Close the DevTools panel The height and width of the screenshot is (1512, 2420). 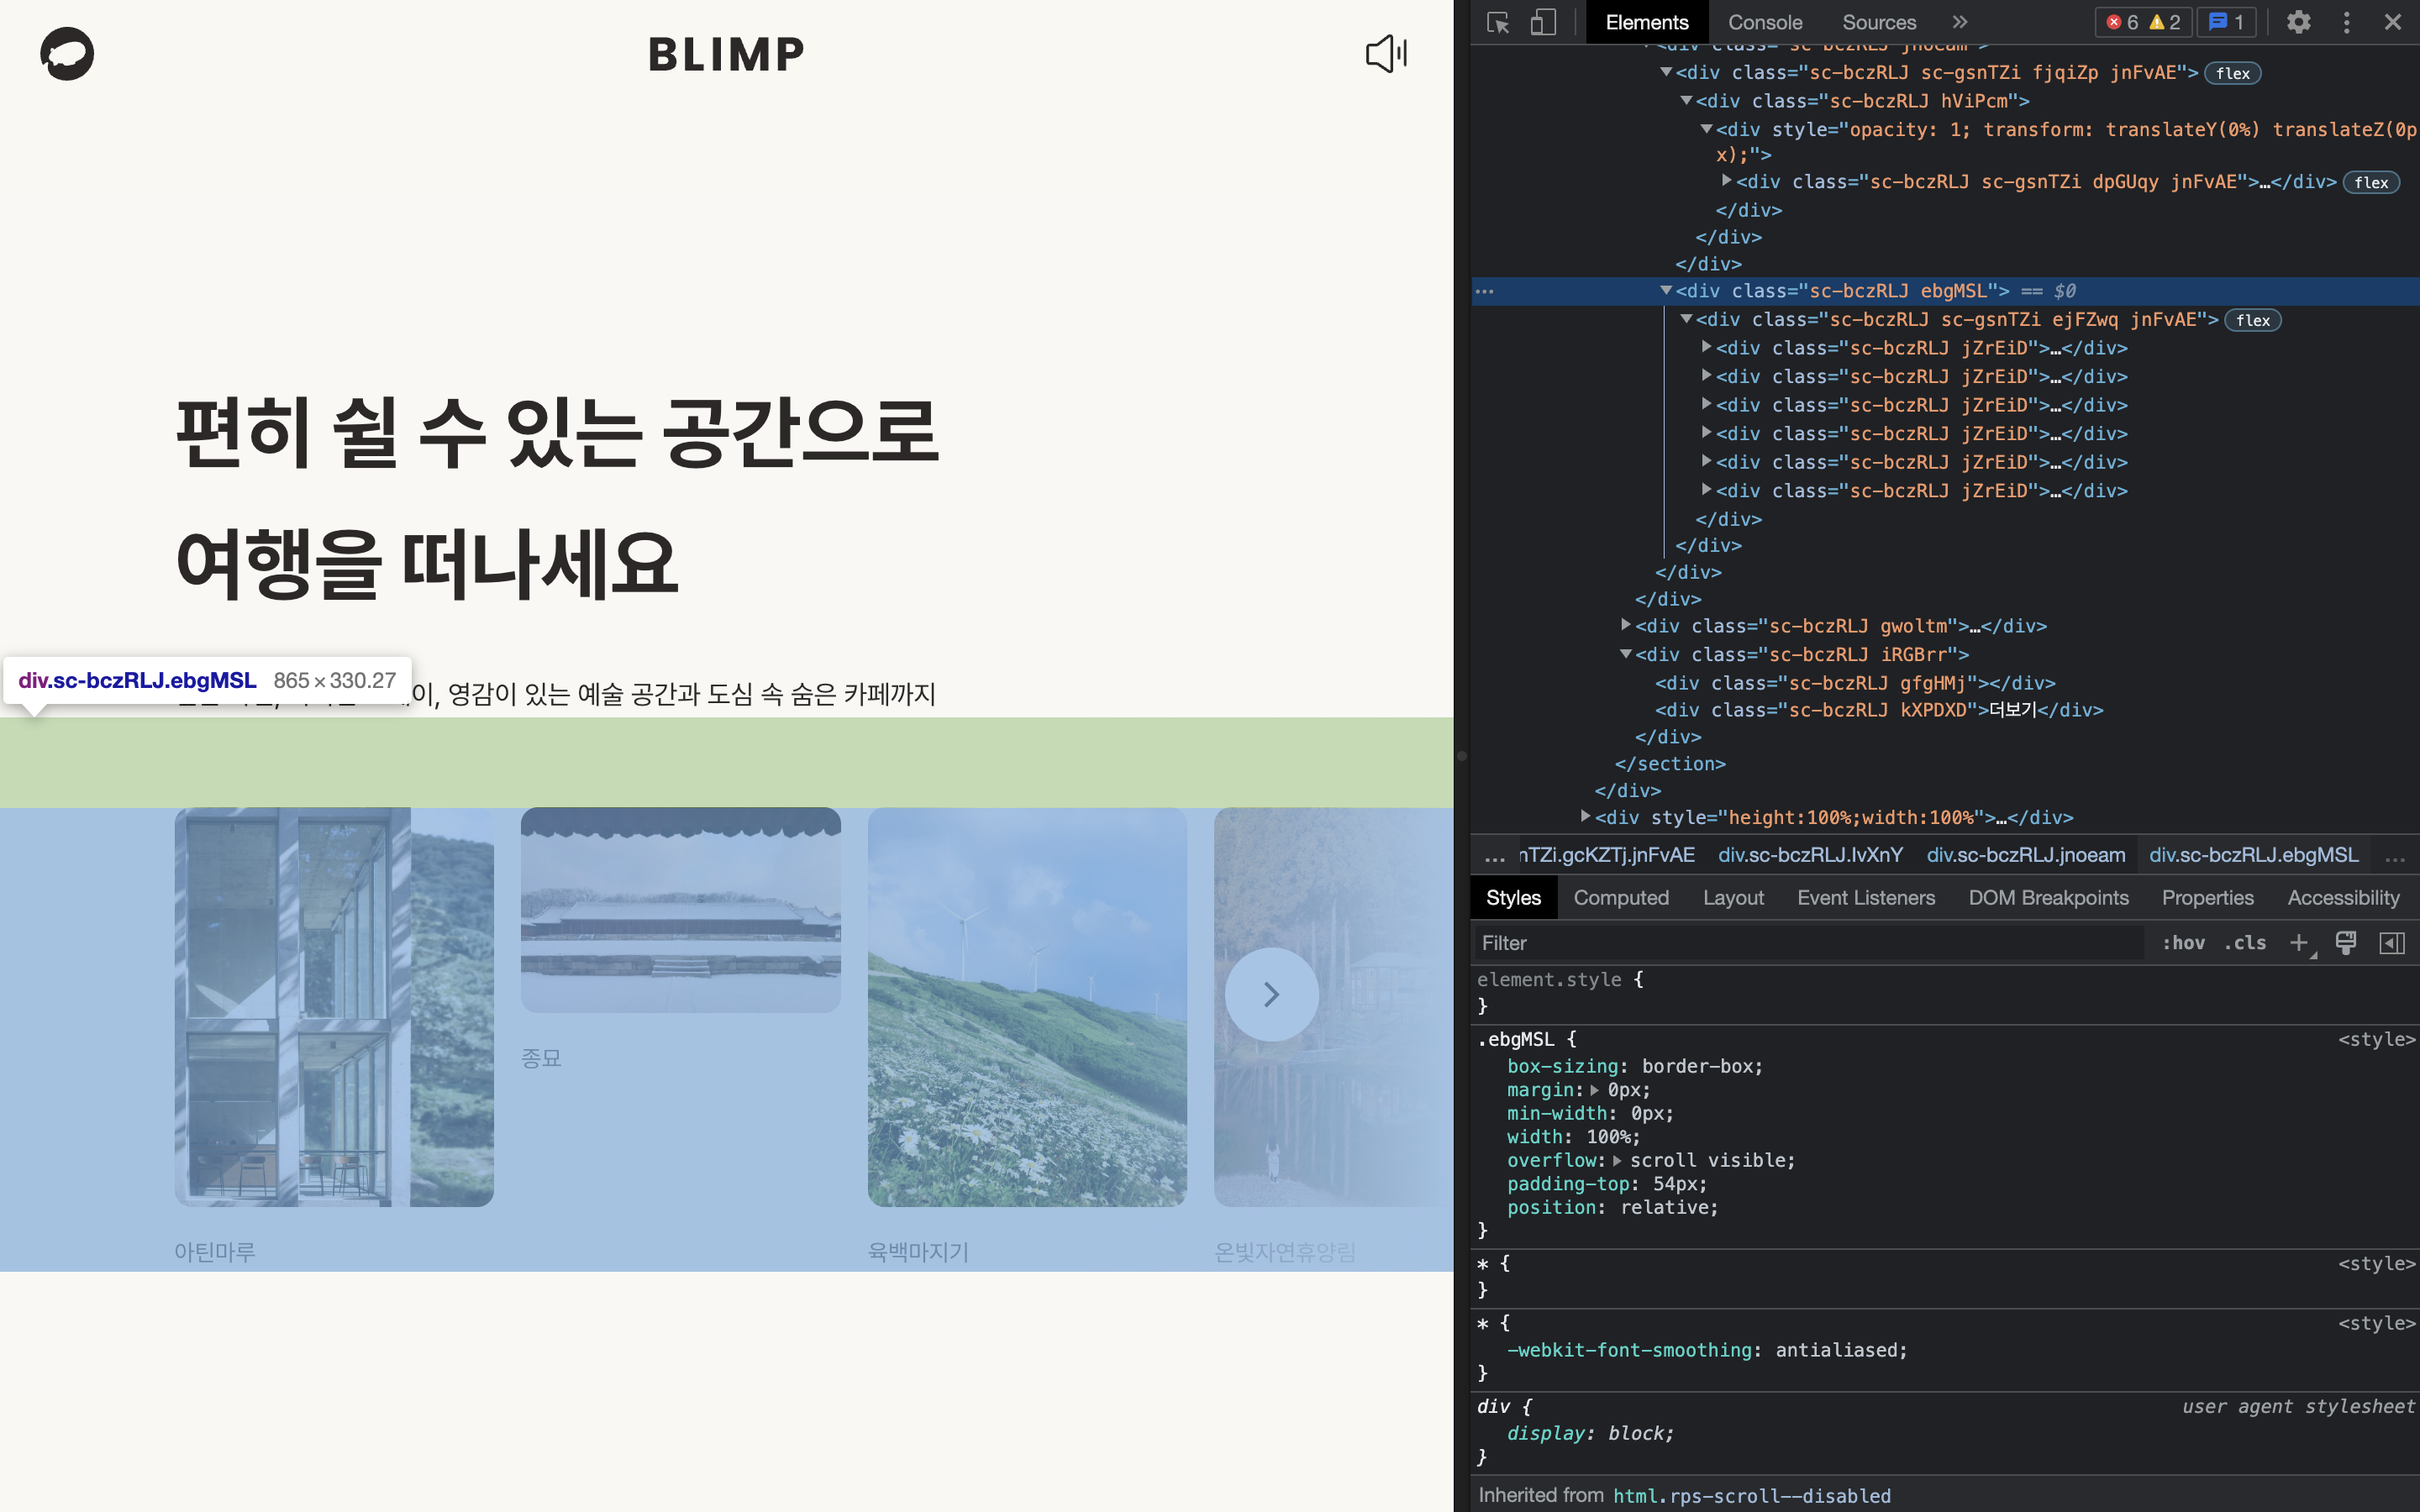(x=2393, y=22)
